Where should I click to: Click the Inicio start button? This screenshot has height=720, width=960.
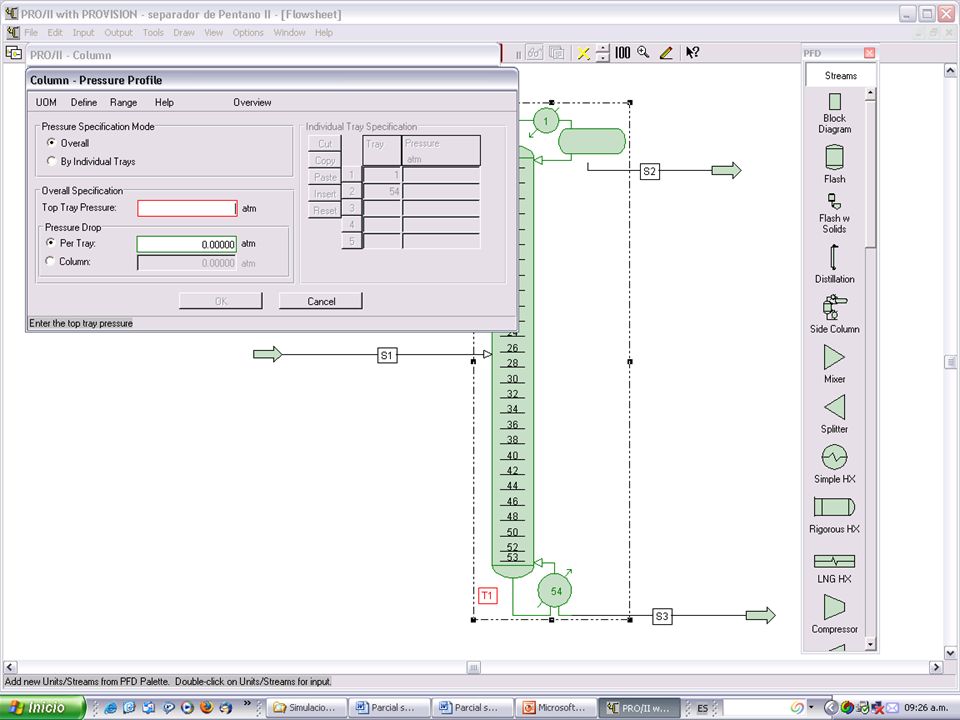42,708
